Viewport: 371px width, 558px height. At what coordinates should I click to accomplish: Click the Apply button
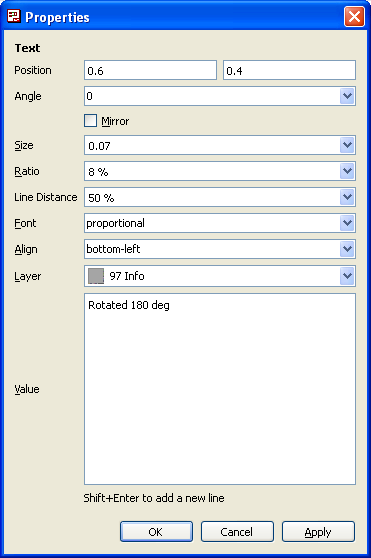318,532
